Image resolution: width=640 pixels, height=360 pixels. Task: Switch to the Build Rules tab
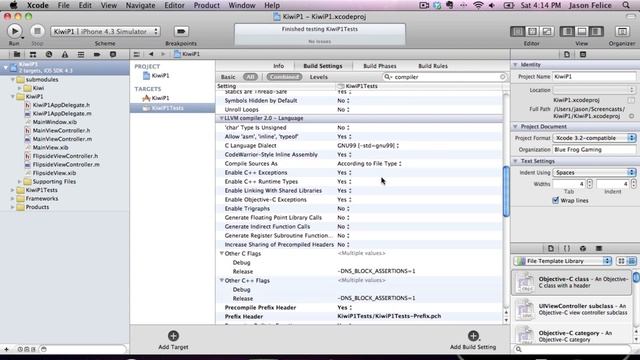[433, 66]
